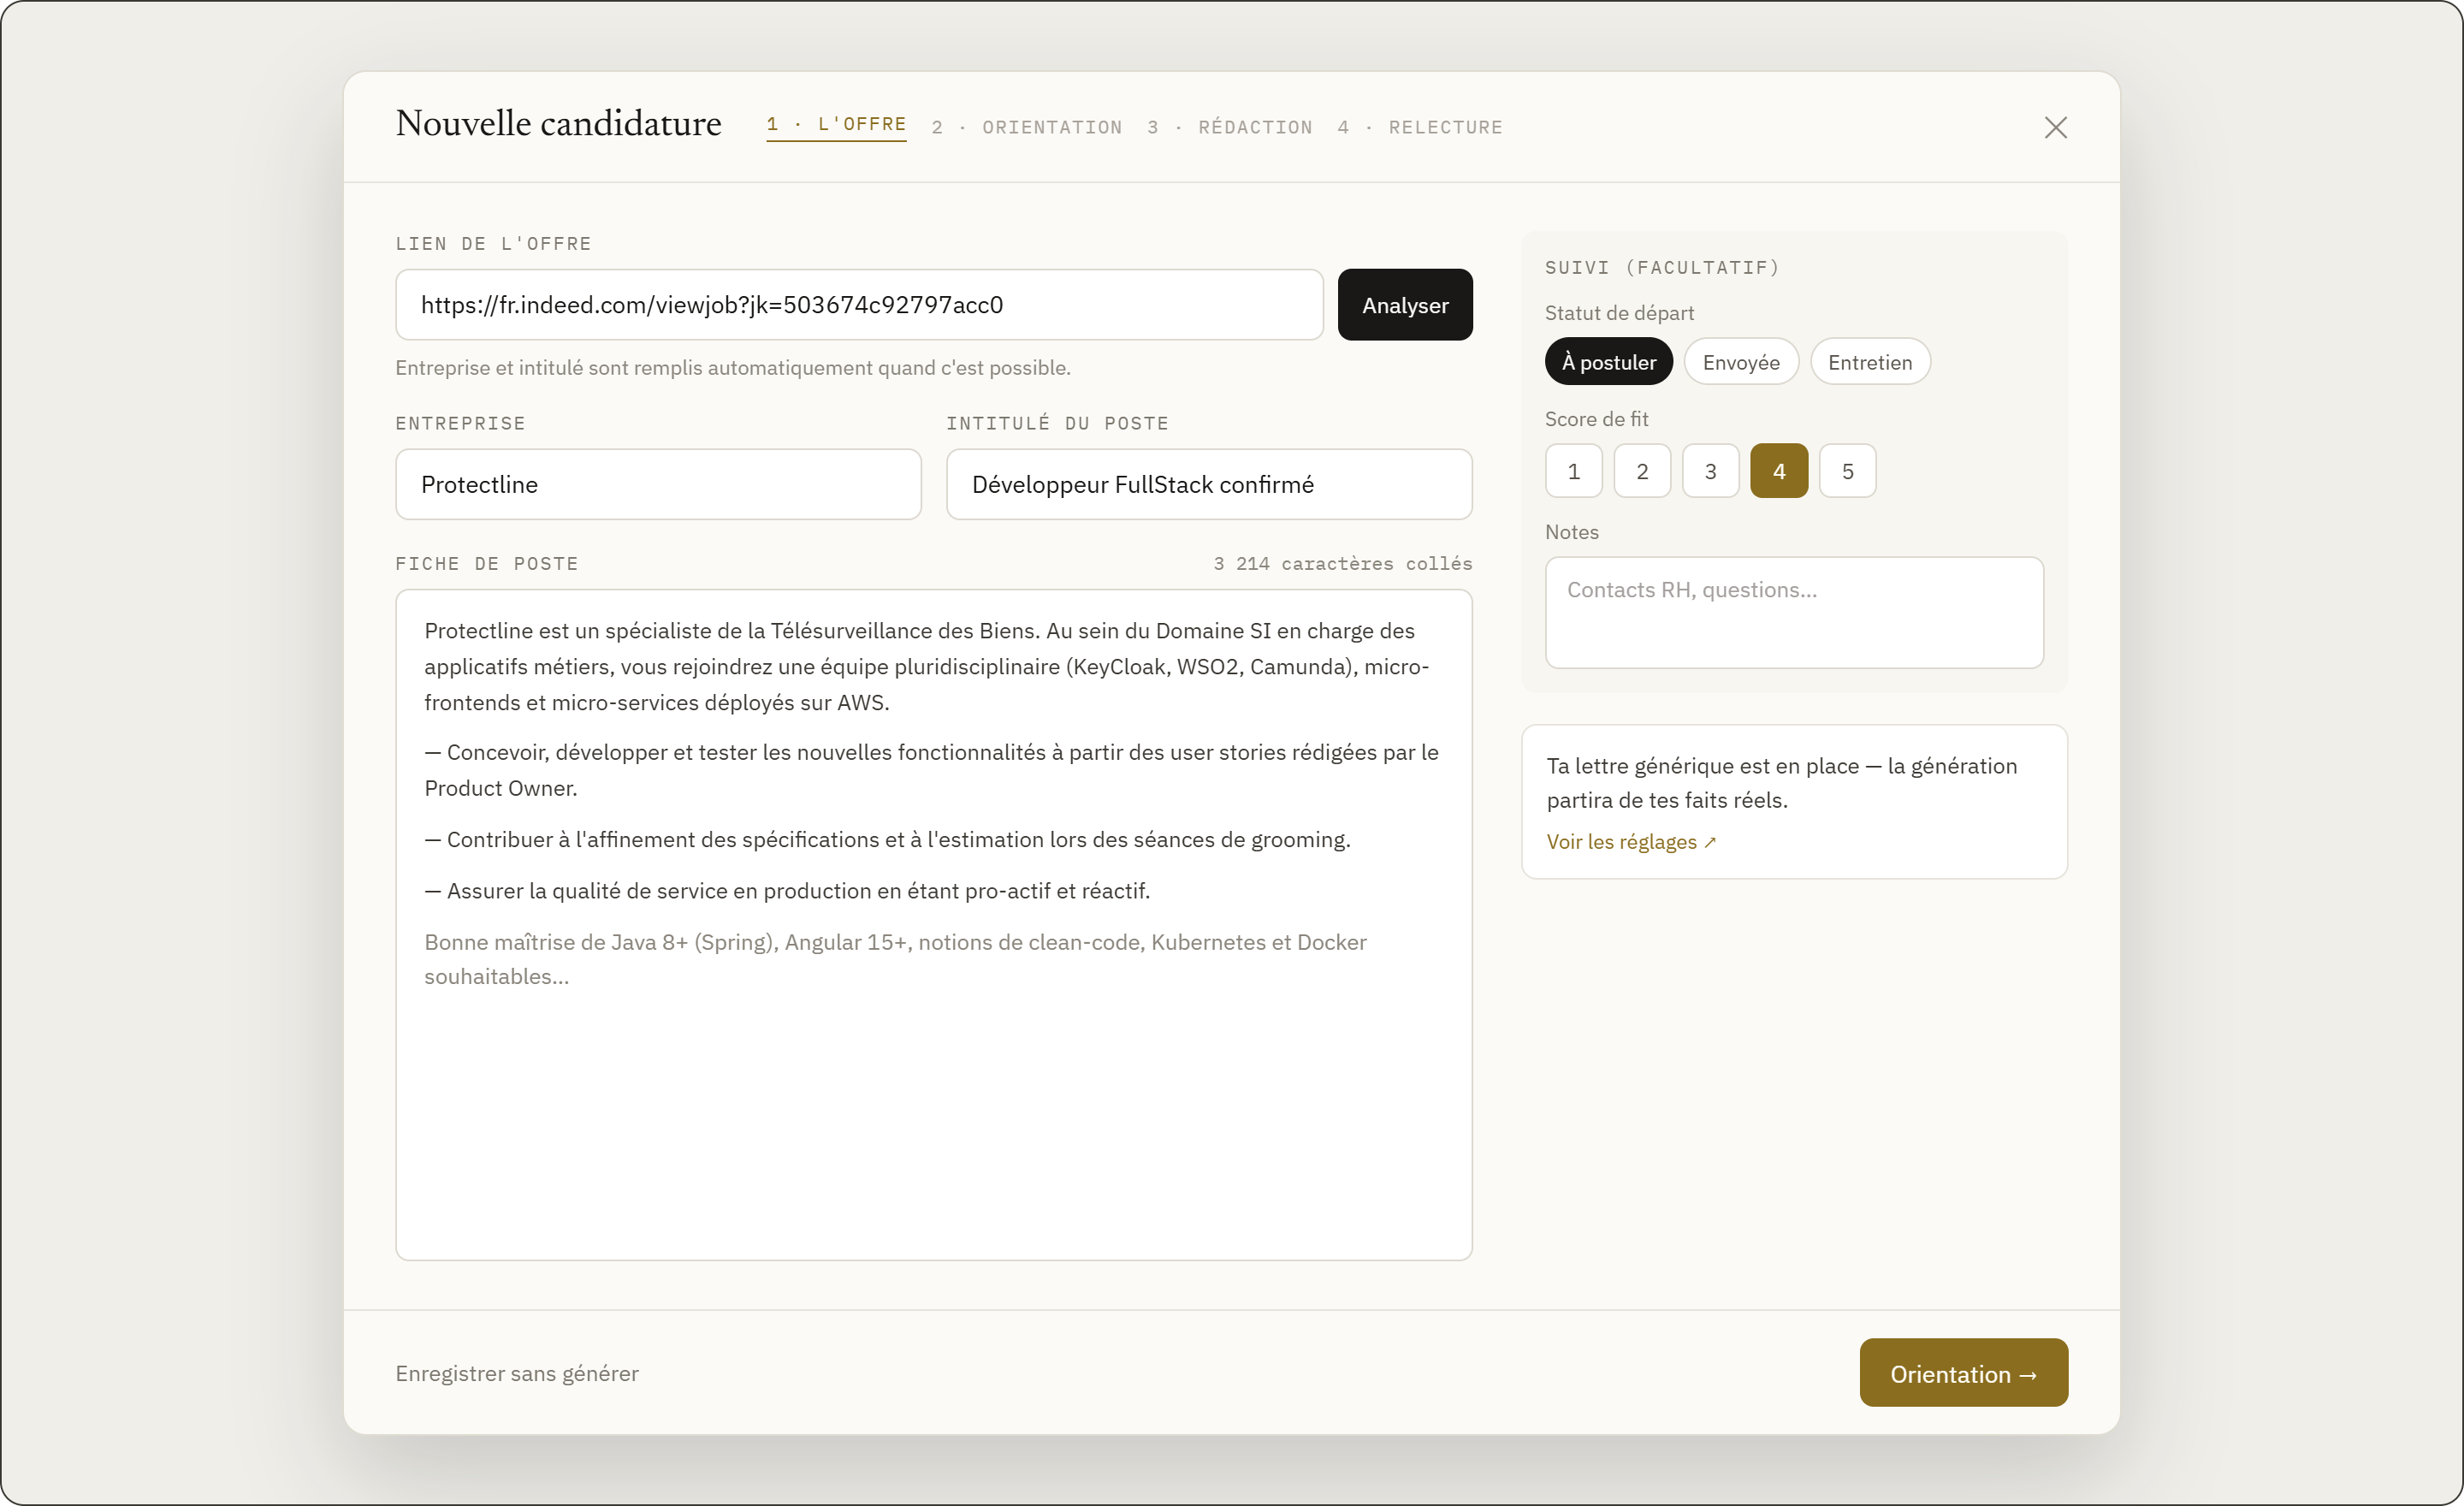Open step 3 RÉDACTION tab
2464x1506 pixels.
point(1229,127)
